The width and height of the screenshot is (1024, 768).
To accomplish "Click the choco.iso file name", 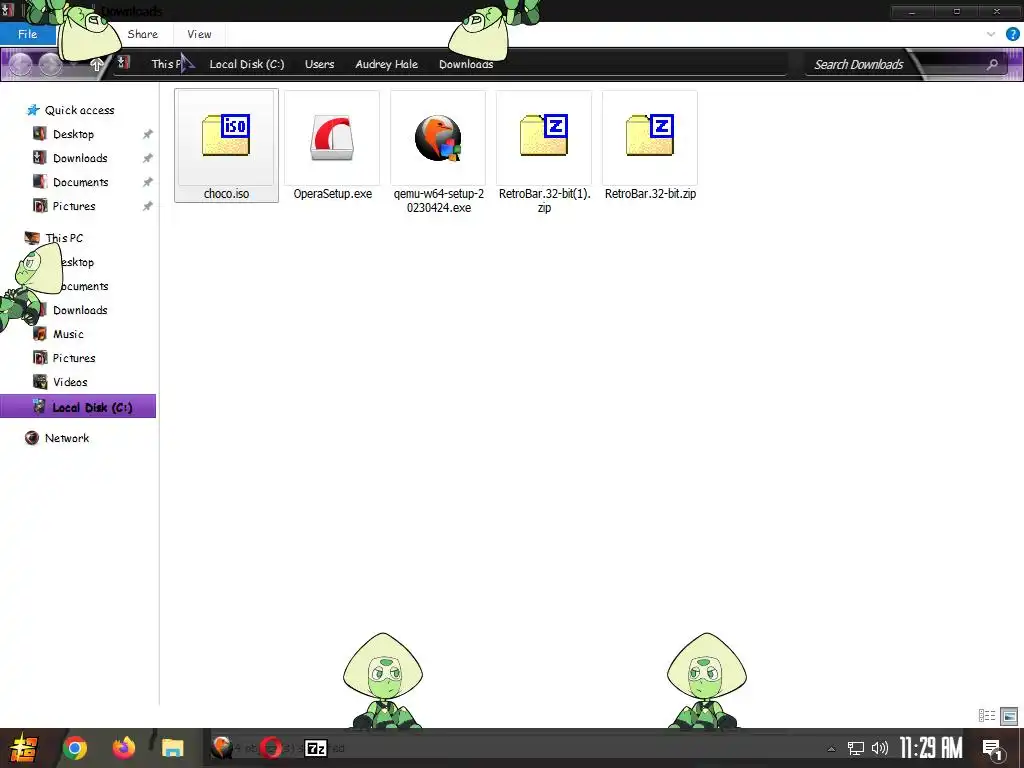I will [226, 193].
